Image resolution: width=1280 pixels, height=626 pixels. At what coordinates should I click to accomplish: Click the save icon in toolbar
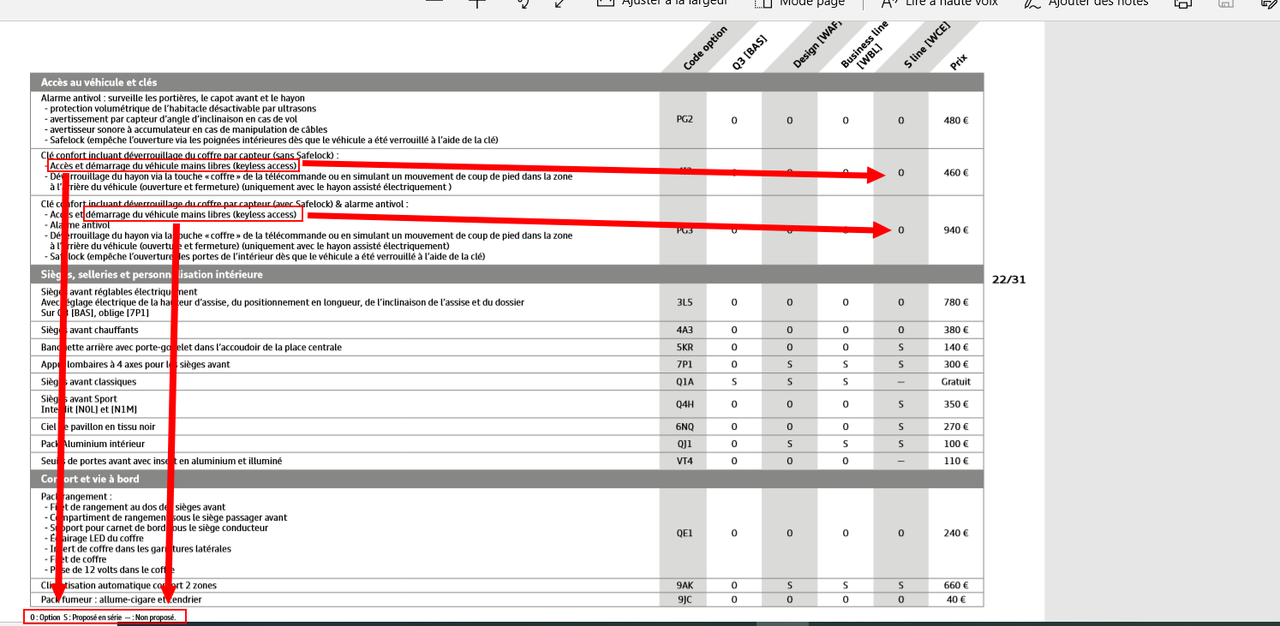(1225, 3)
